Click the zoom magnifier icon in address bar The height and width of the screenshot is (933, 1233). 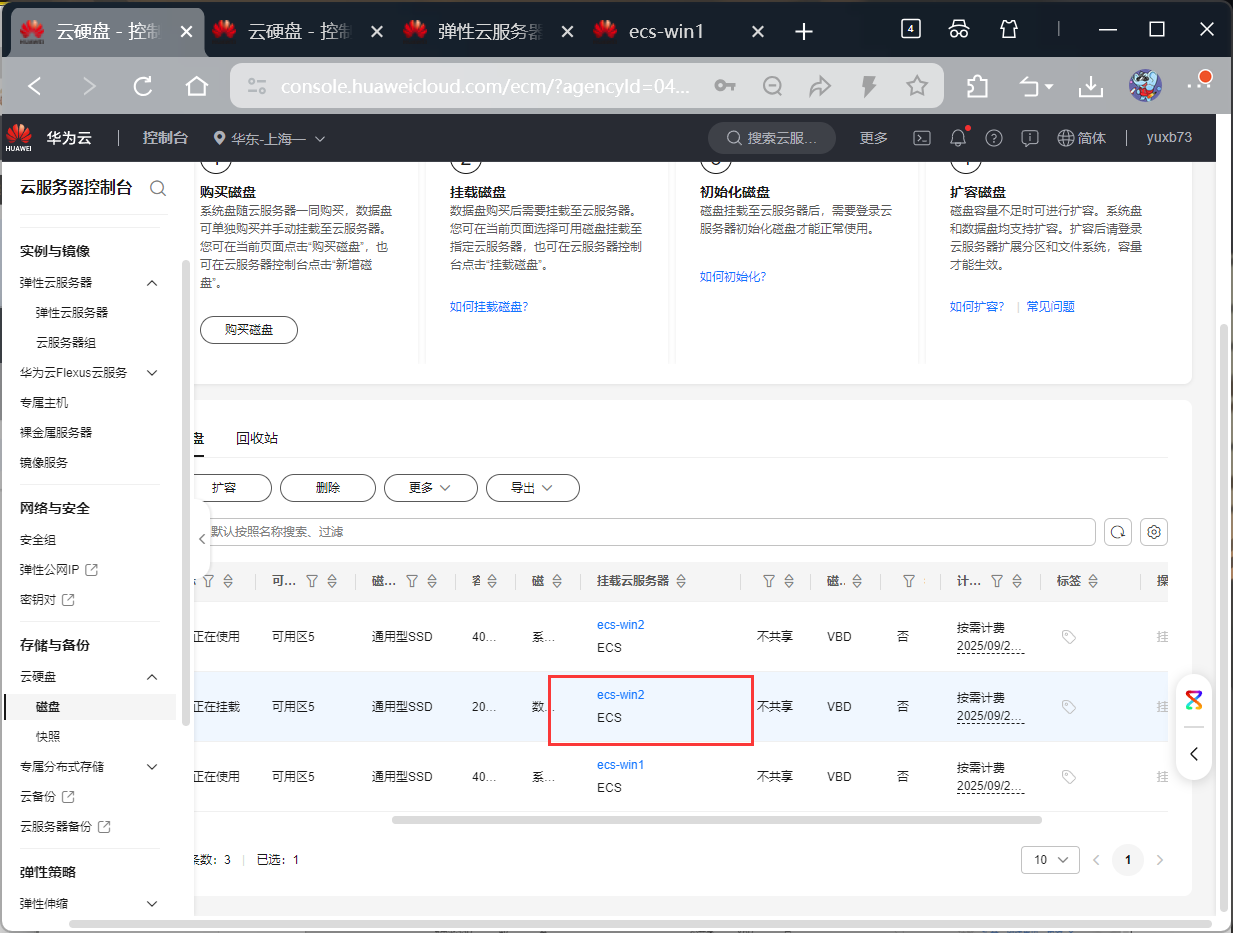click(772, 87)
